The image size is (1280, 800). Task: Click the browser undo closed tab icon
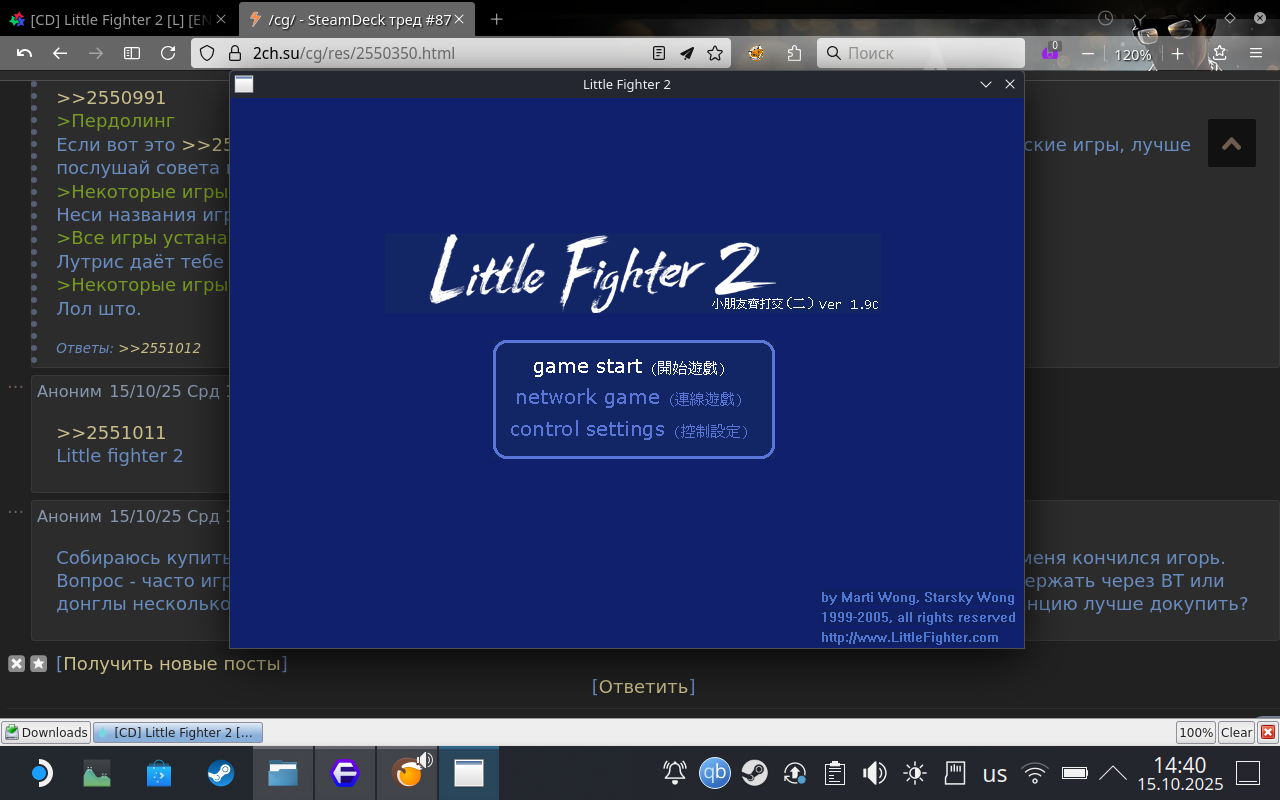pos(25,53)
